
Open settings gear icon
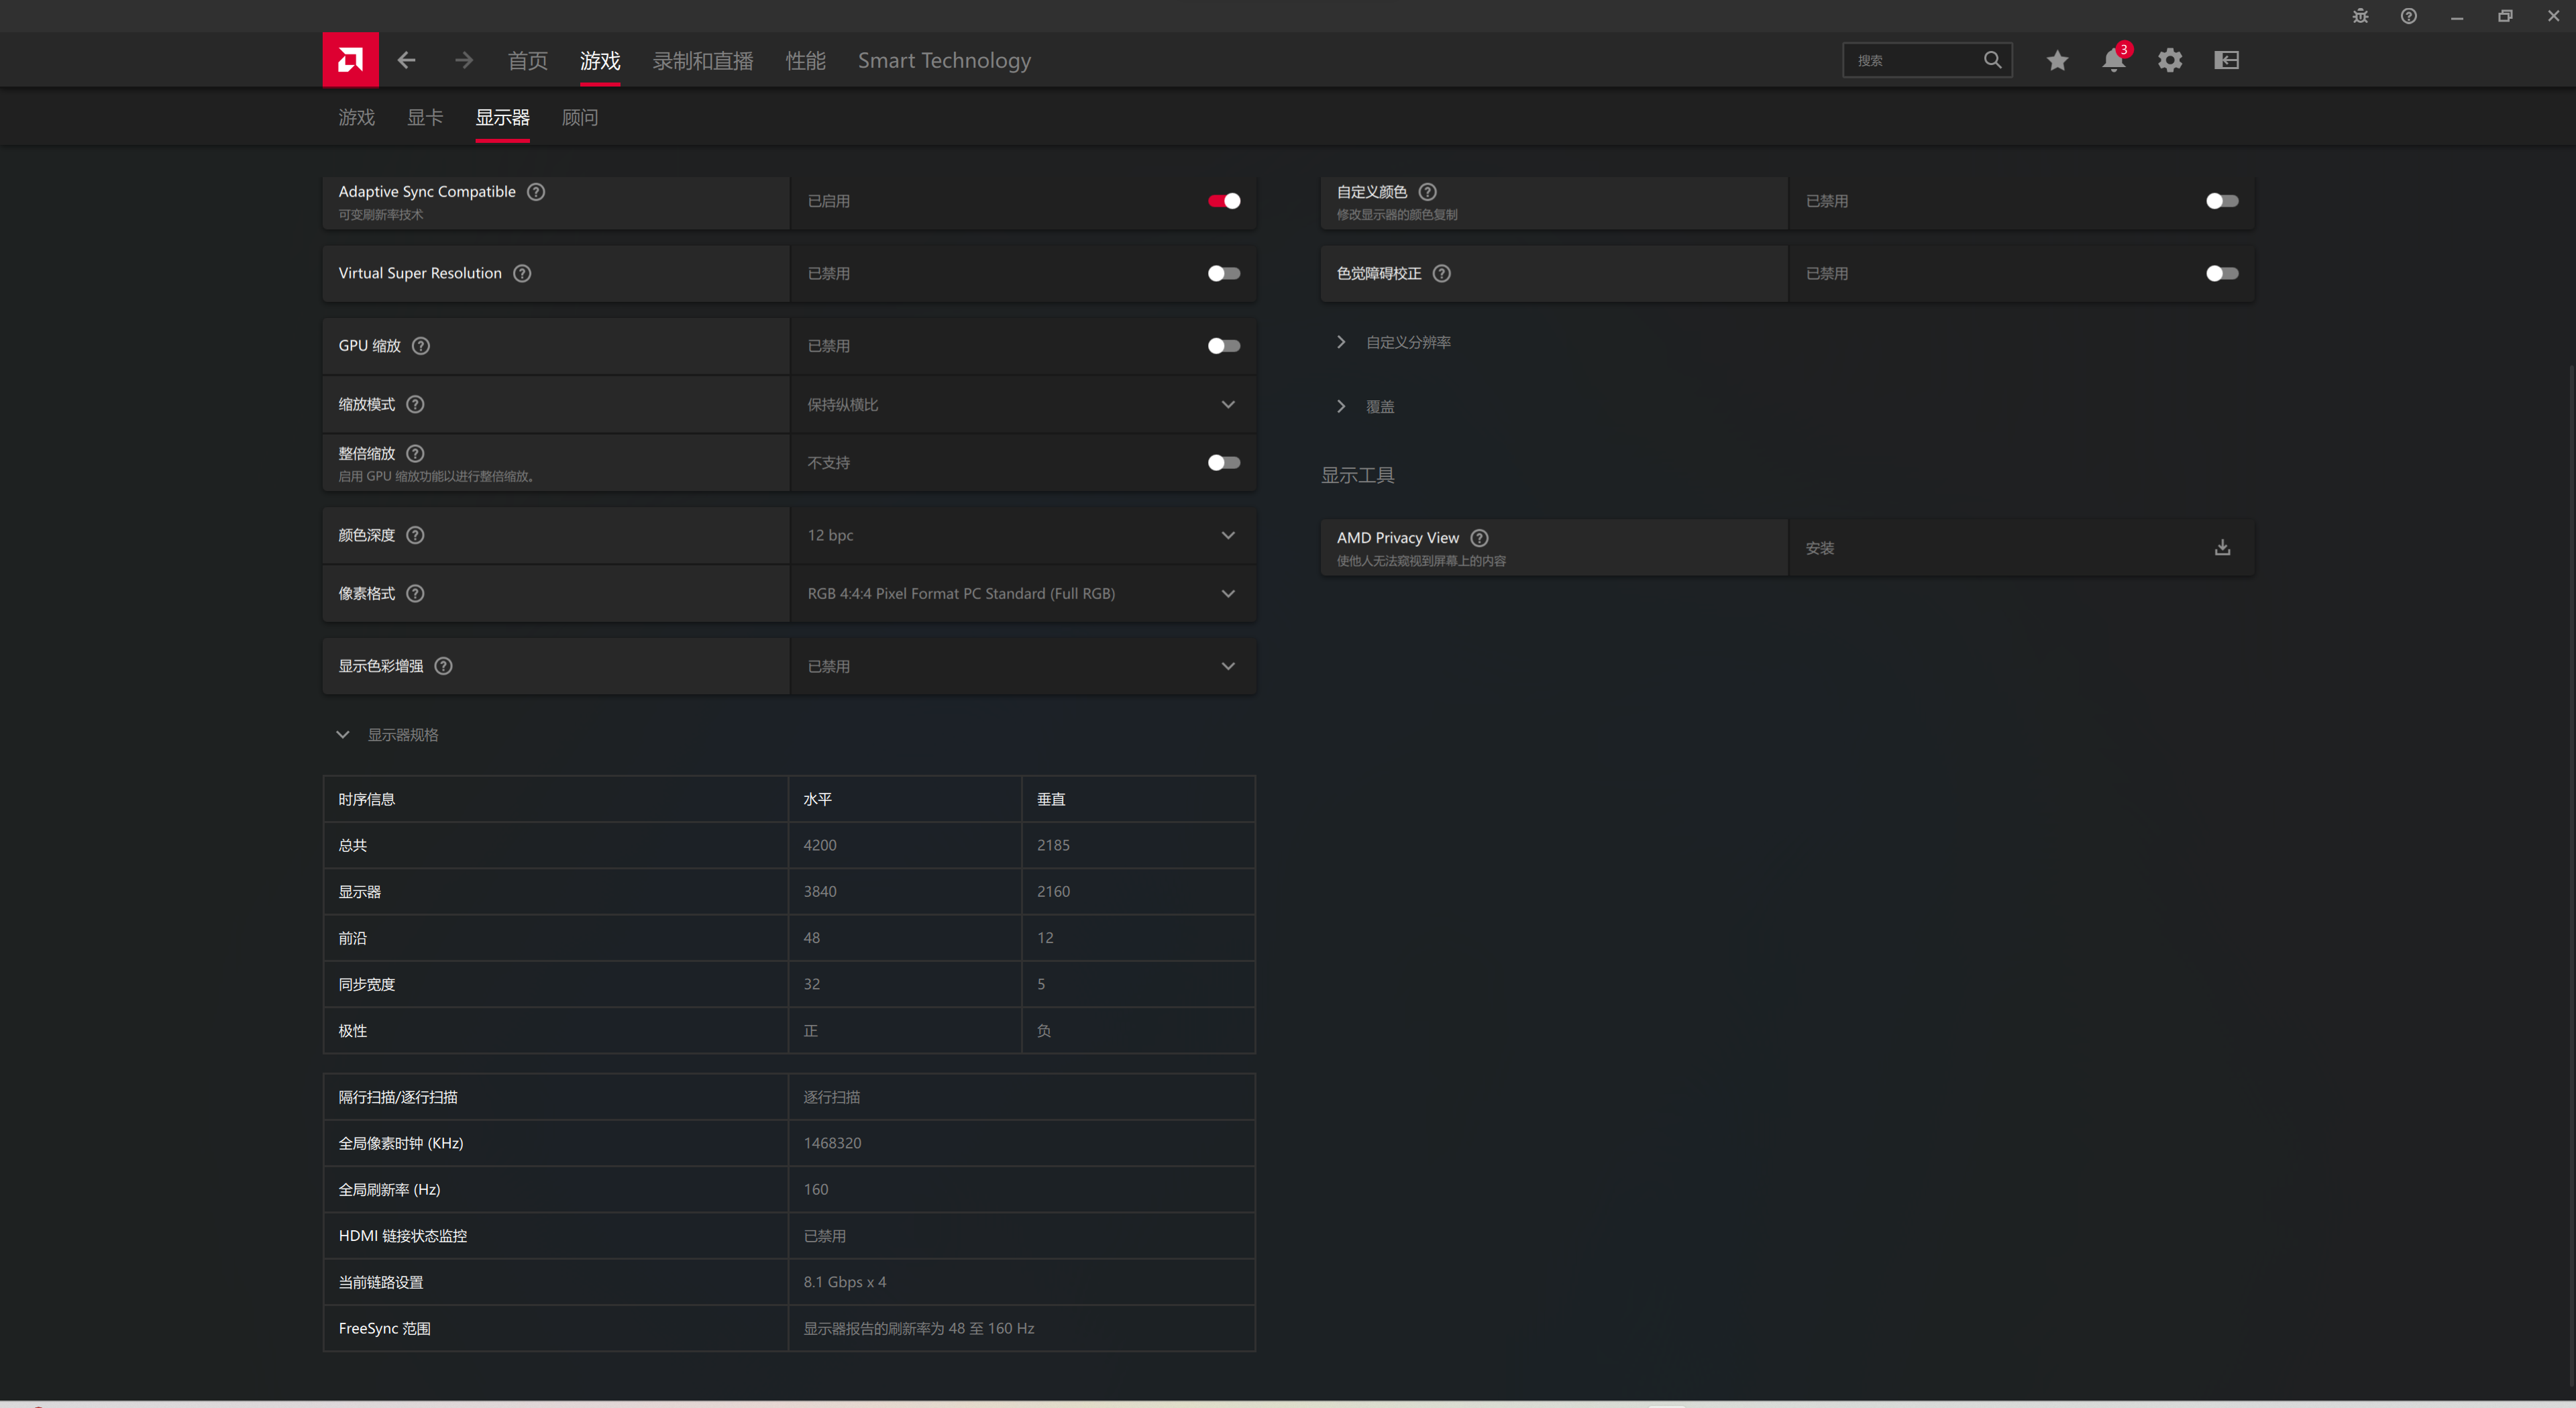(2169, 60)
